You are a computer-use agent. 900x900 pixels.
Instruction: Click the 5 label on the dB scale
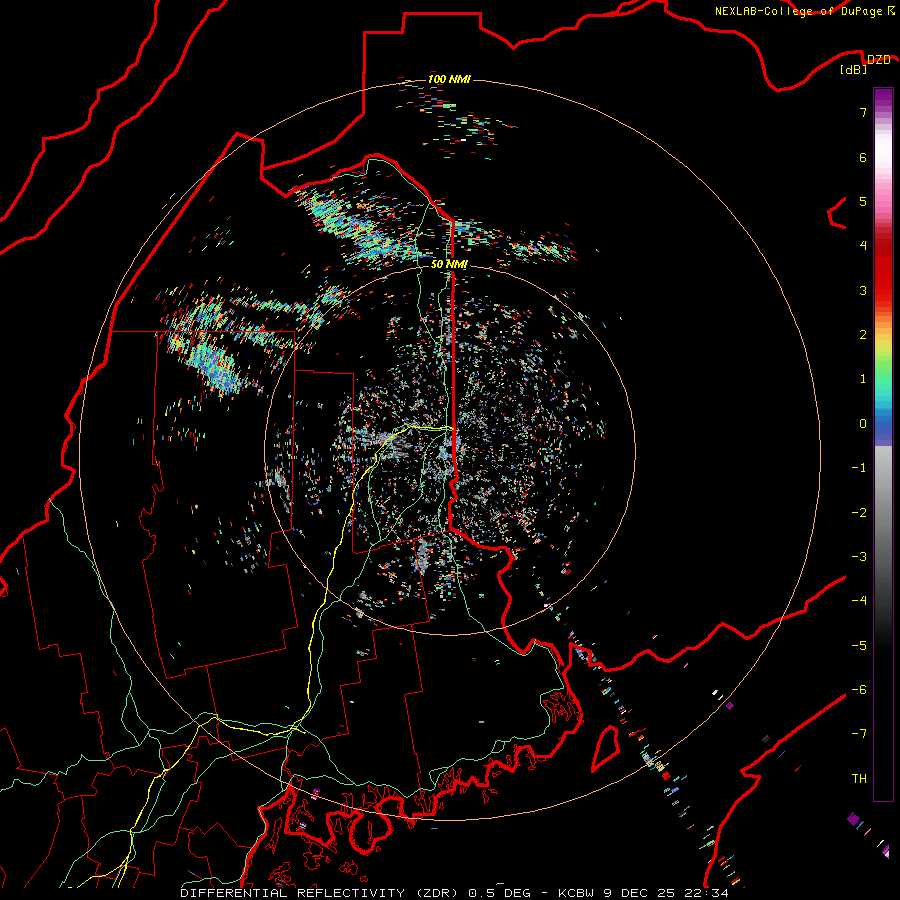pyautogui.click(x=863, y=201)
